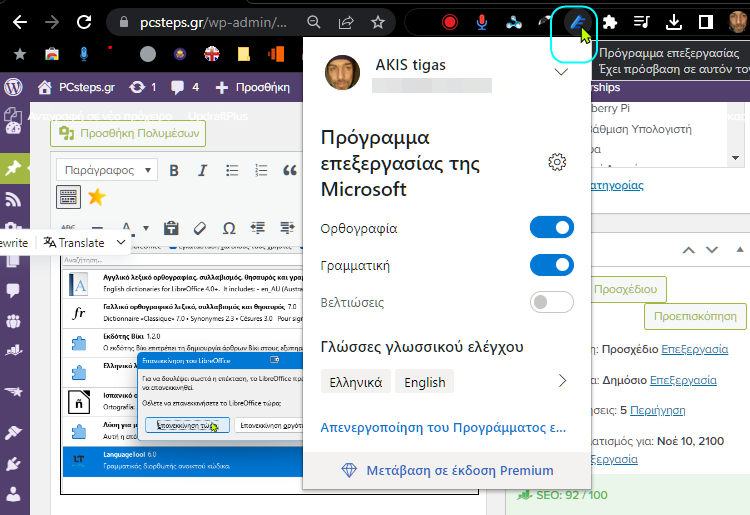Bookmark this page with star icon
Image resolution: width=750 pixels, height=515 pixels.
[378, 22]
